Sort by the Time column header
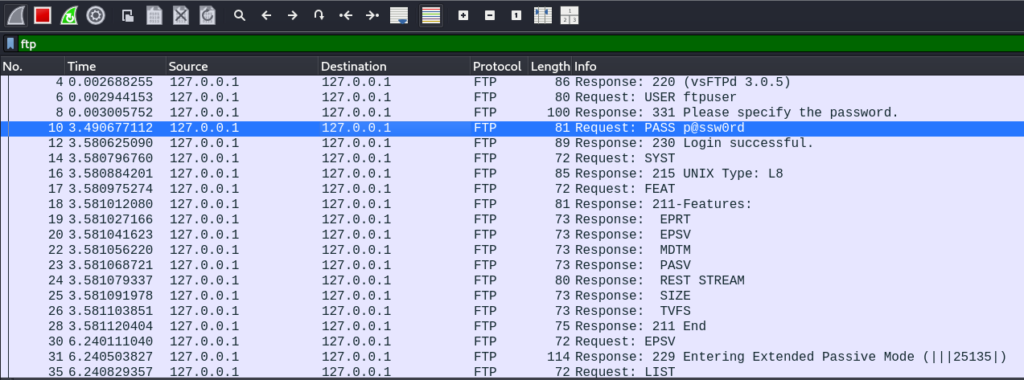 coord(116,66)
